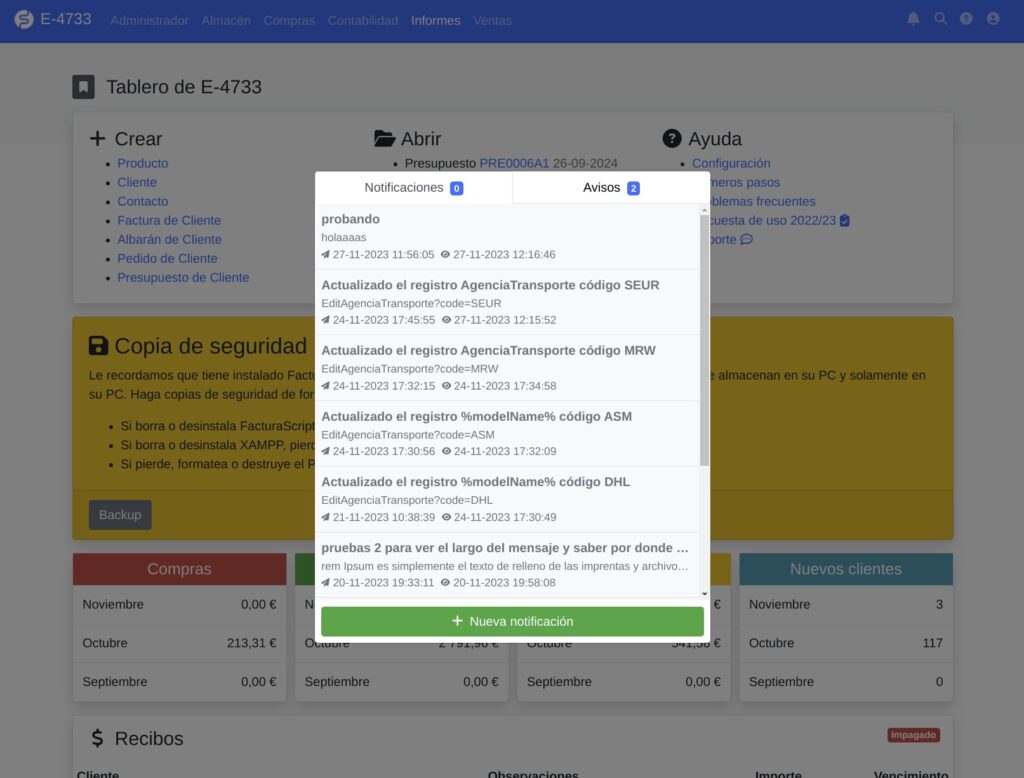1024x778 pixels.
Task: Click the help question mark icon in navbar
Action: coord(966,19)
